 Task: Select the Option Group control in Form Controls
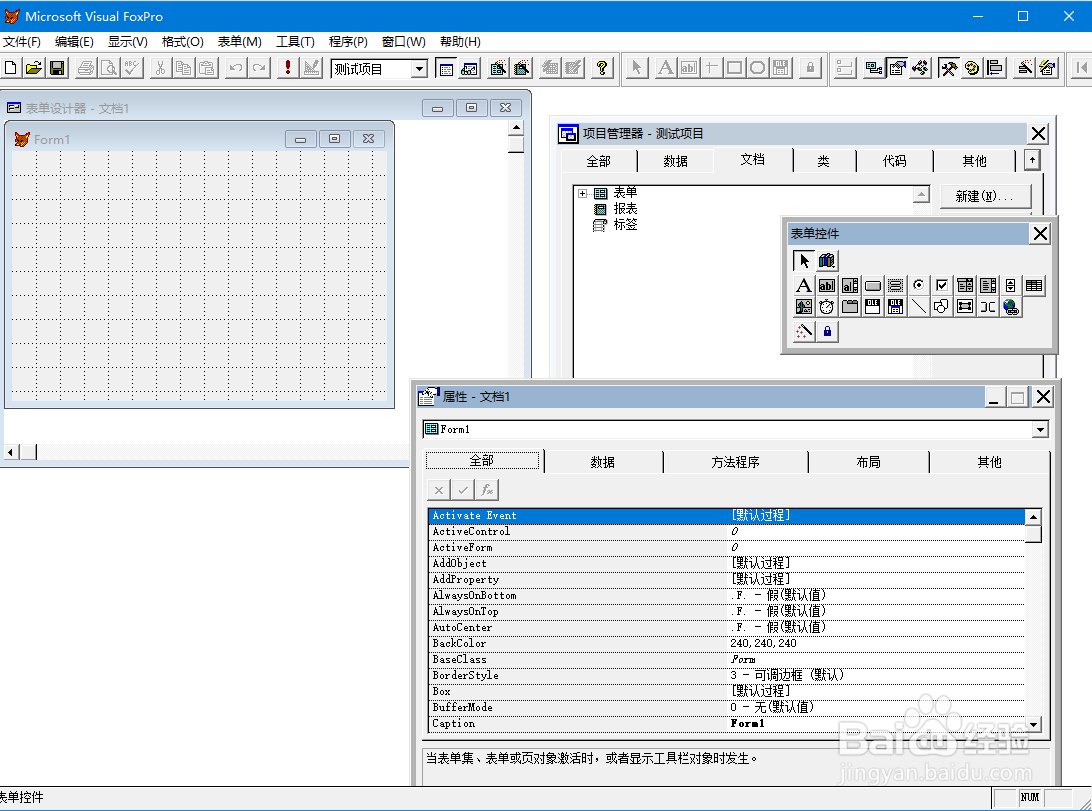[x=919, y=285]
